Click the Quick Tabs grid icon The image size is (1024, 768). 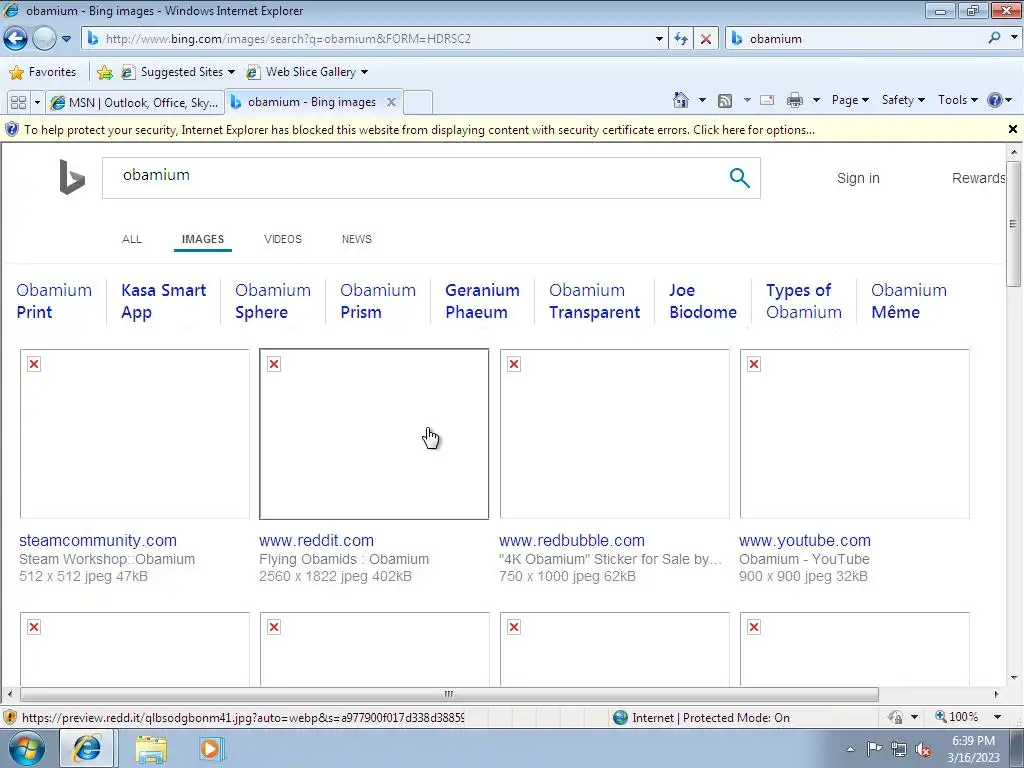(x=18, y=103)
